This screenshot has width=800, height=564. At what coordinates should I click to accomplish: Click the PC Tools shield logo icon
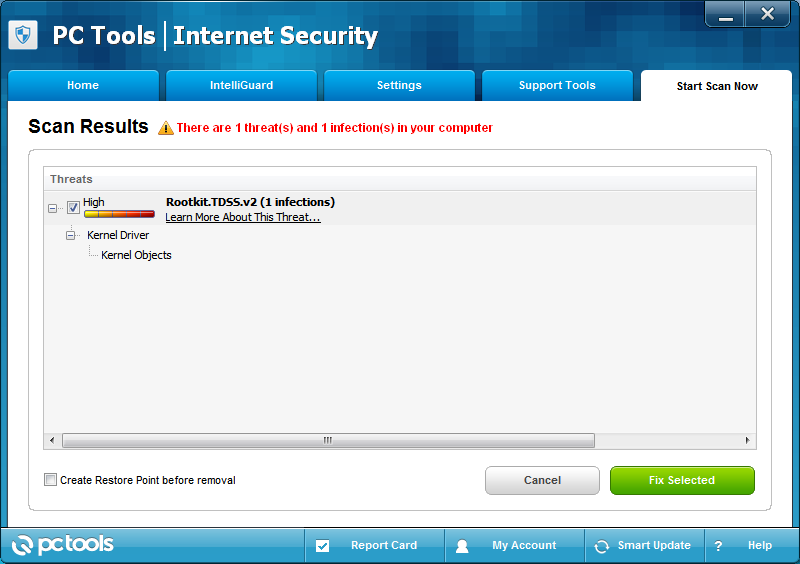(23, 35)
